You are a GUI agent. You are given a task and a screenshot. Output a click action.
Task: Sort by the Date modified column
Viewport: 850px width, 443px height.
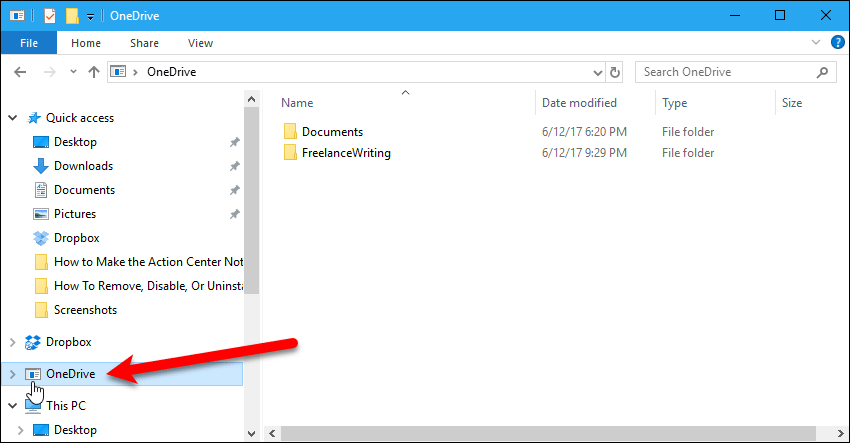(x=579, y=102)
